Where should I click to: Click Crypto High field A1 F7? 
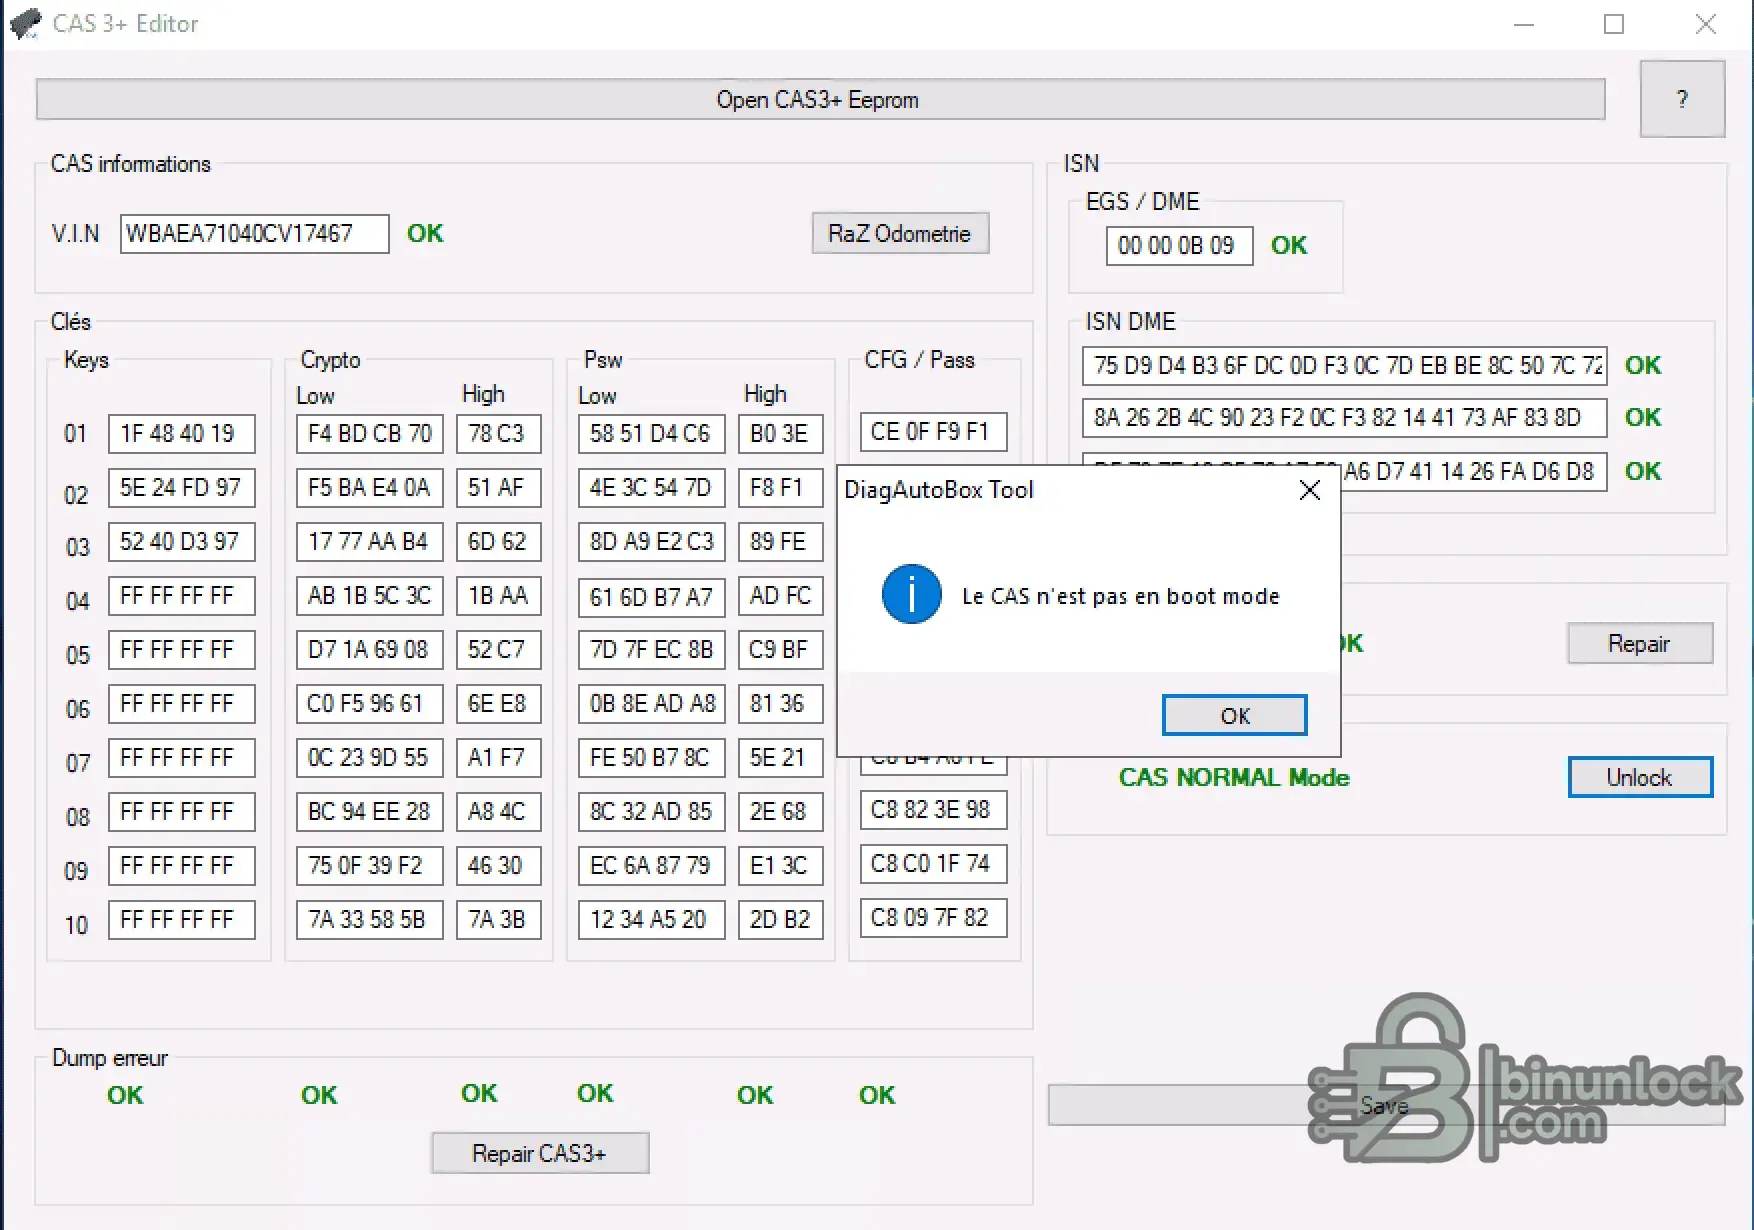(x=498, y=758)
